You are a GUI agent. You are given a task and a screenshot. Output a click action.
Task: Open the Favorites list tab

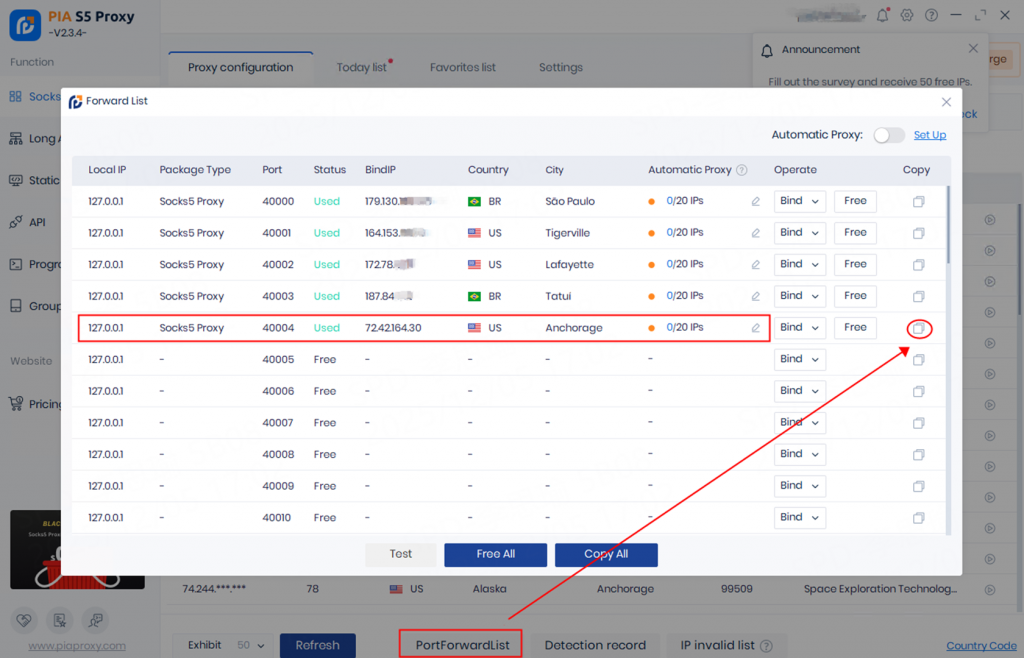[462, 68]
